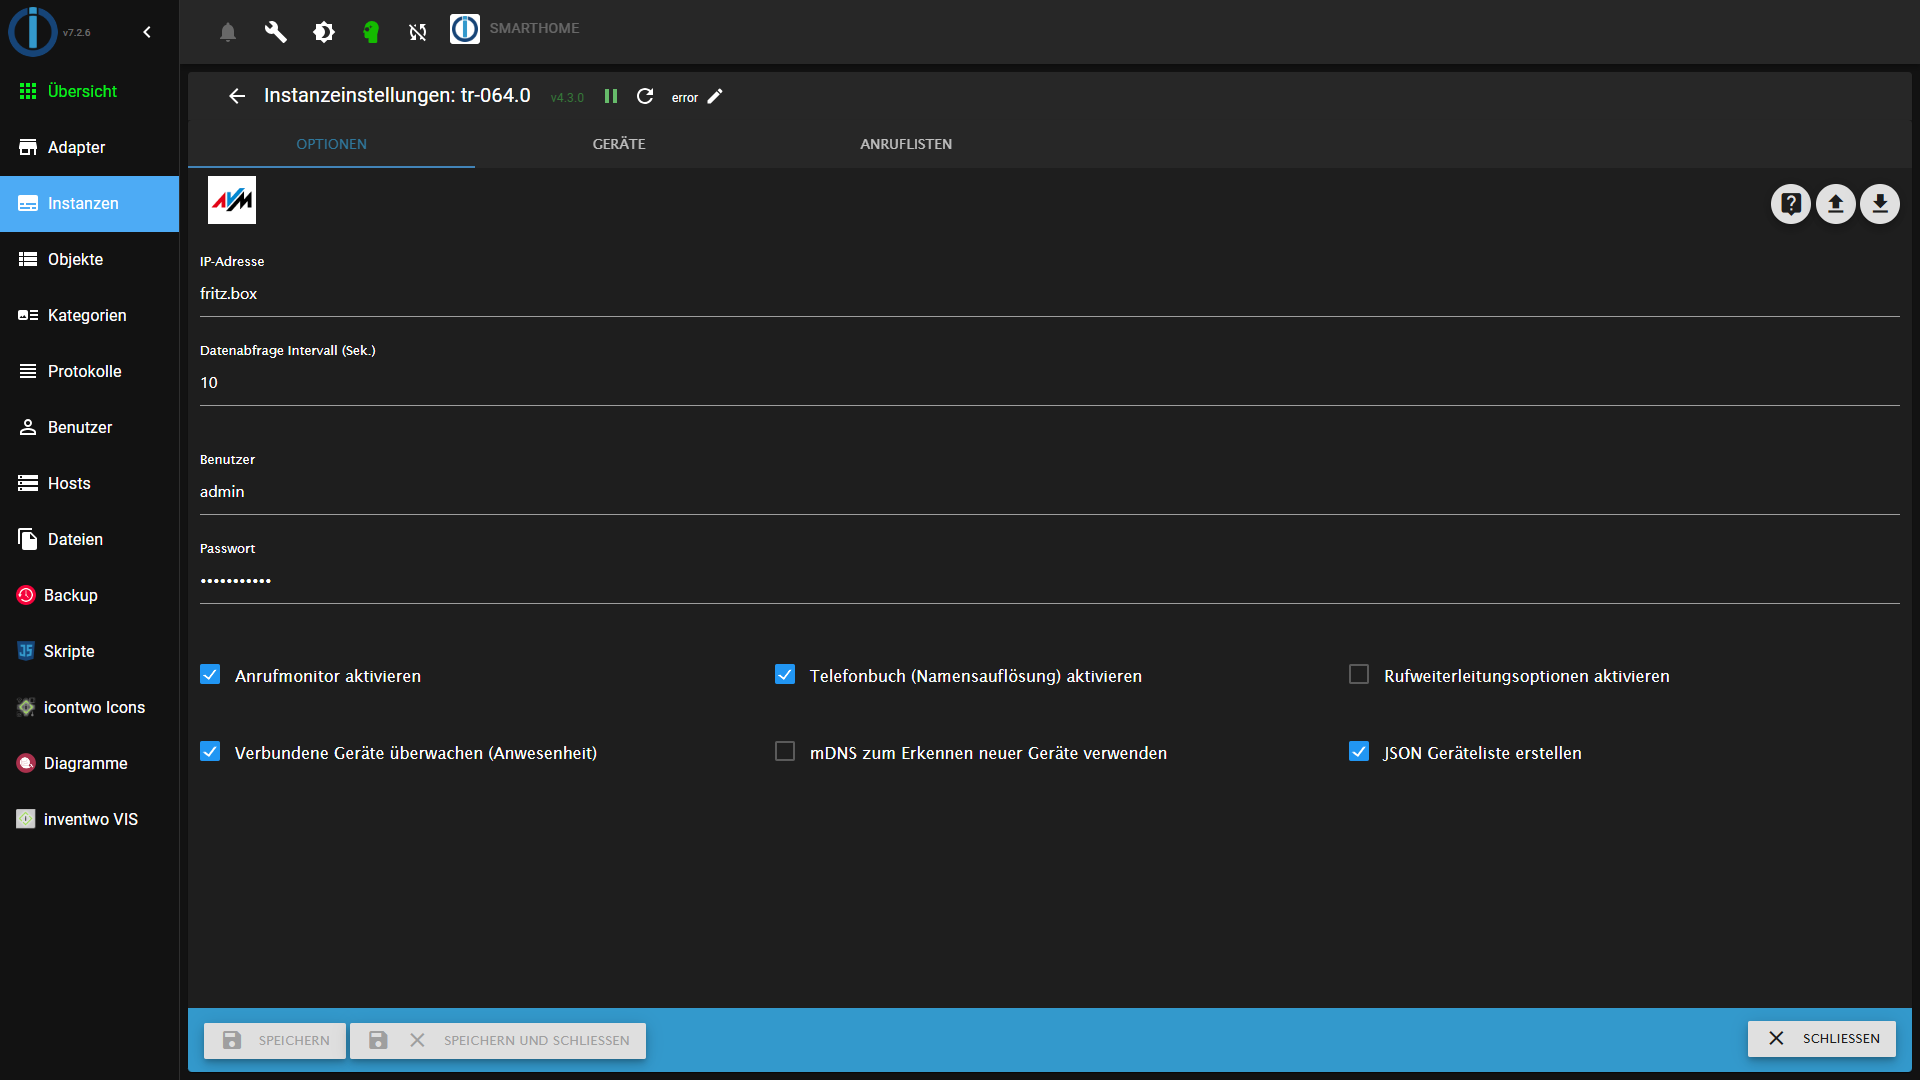Screen dimensions: 1920x1080
Task: Click SPEICHERN UND SCHLIESSEN button
Action: pos(498,1040)
